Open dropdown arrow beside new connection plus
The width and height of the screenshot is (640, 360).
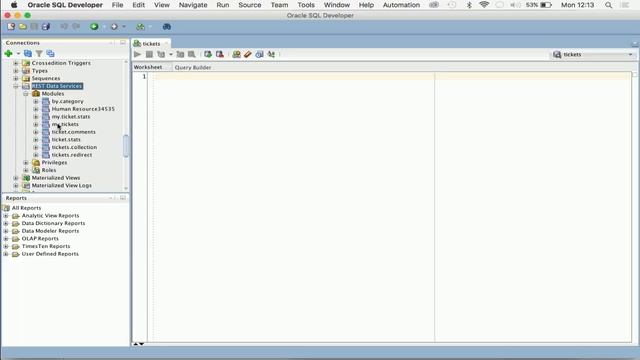click(18, 53)
